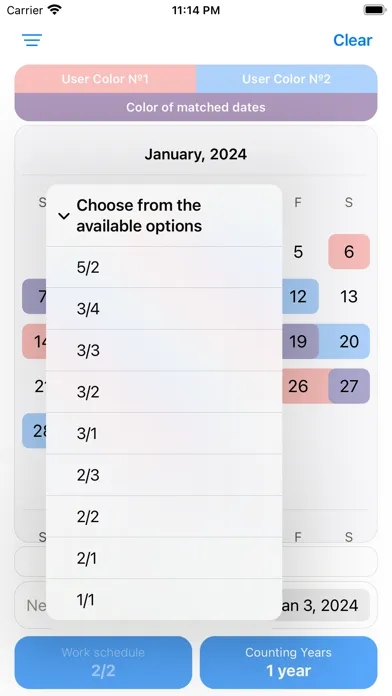
Task: Tap the User Color №2 swatch
Action: (286, 79)
